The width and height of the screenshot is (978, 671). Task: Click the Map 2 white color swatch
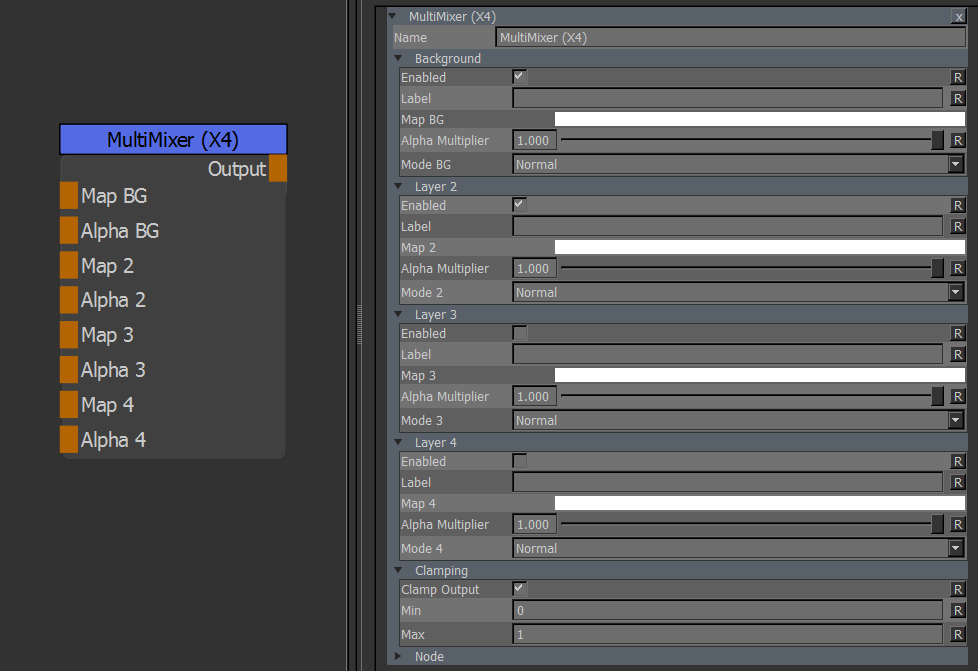[758, 247]
